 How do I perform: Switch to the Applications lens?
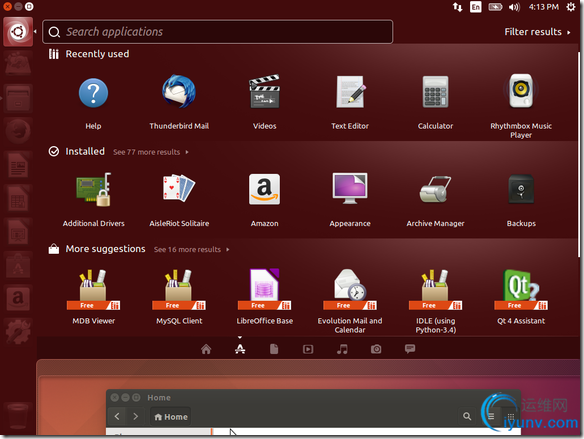coord(240,349)
